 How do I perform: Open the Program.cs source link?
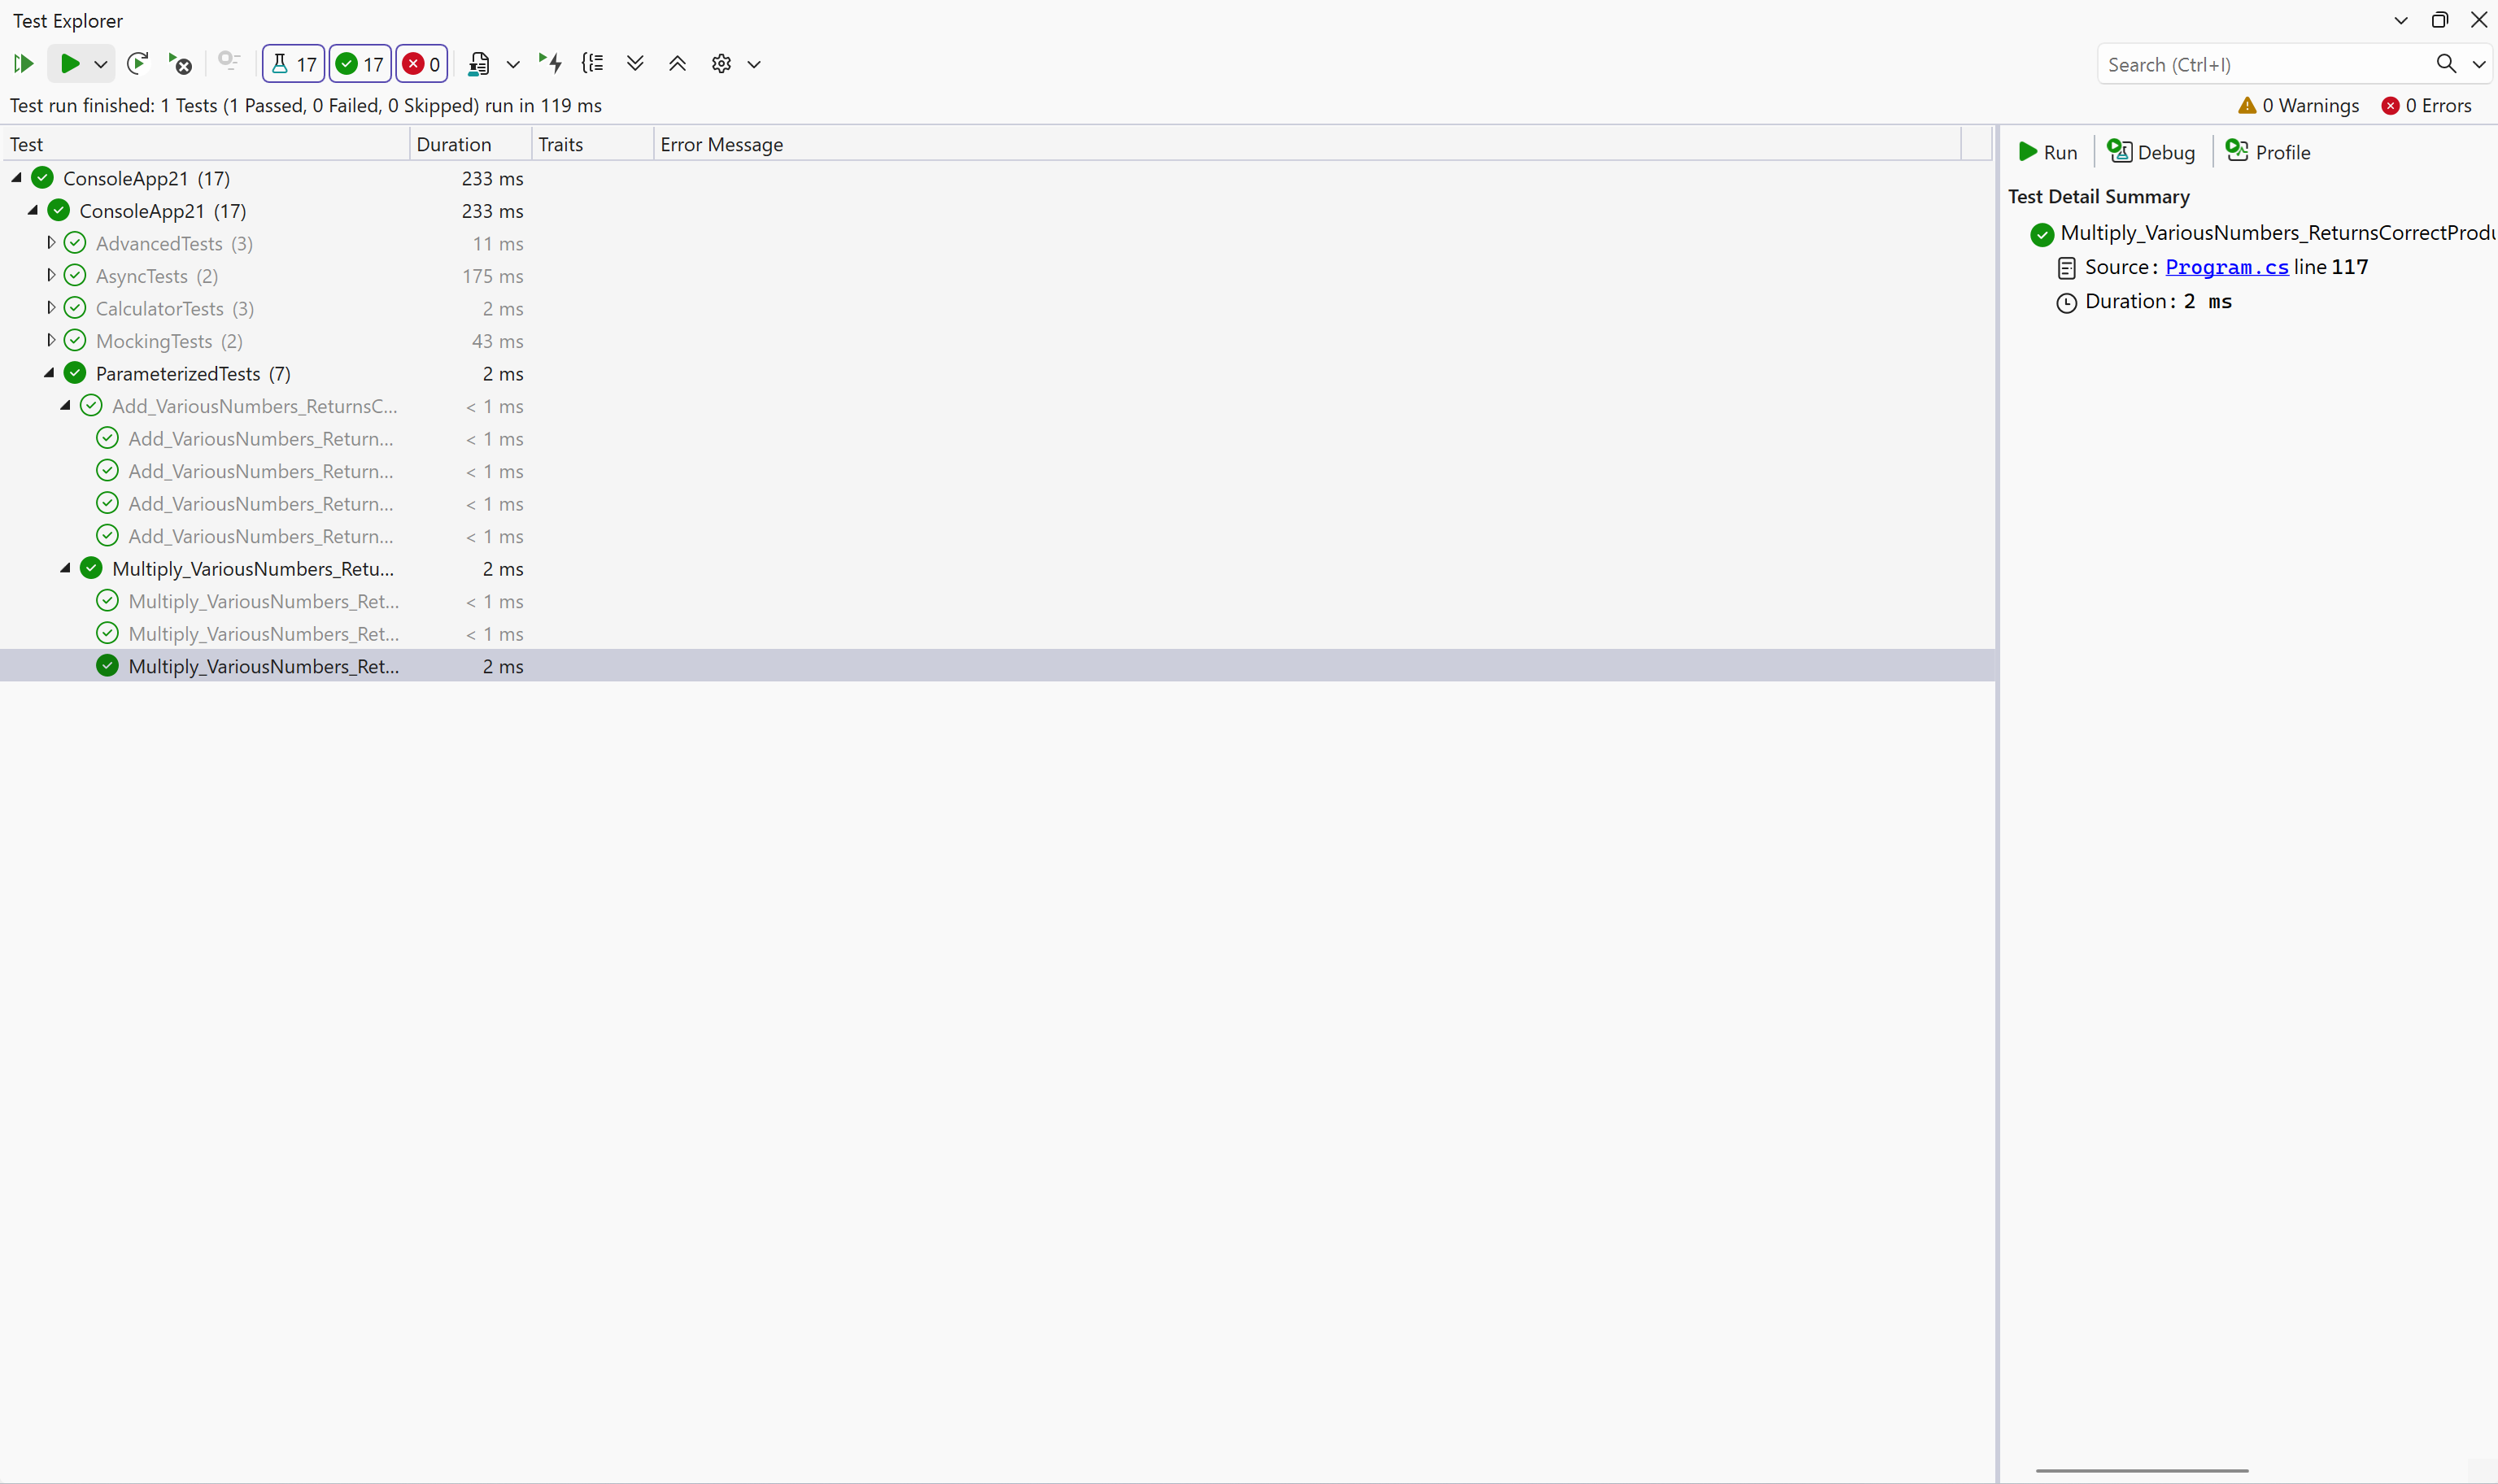(x=2226, y=267)
